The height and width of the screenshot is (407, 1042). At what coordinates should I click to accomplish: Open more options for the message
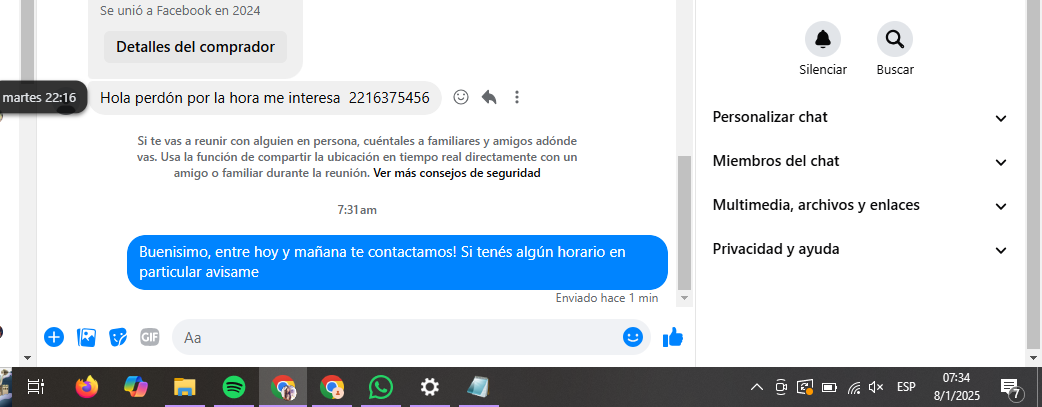tap(517, 97)
